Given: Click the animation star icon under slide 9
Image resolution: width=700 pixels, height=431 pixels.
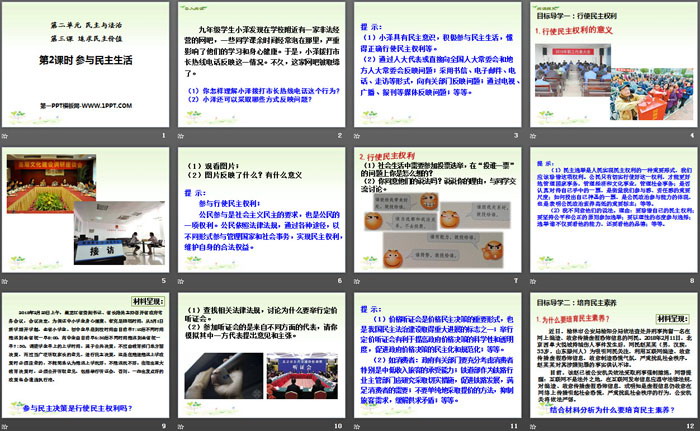Looking at the screenshot, I should click(5, 427).
